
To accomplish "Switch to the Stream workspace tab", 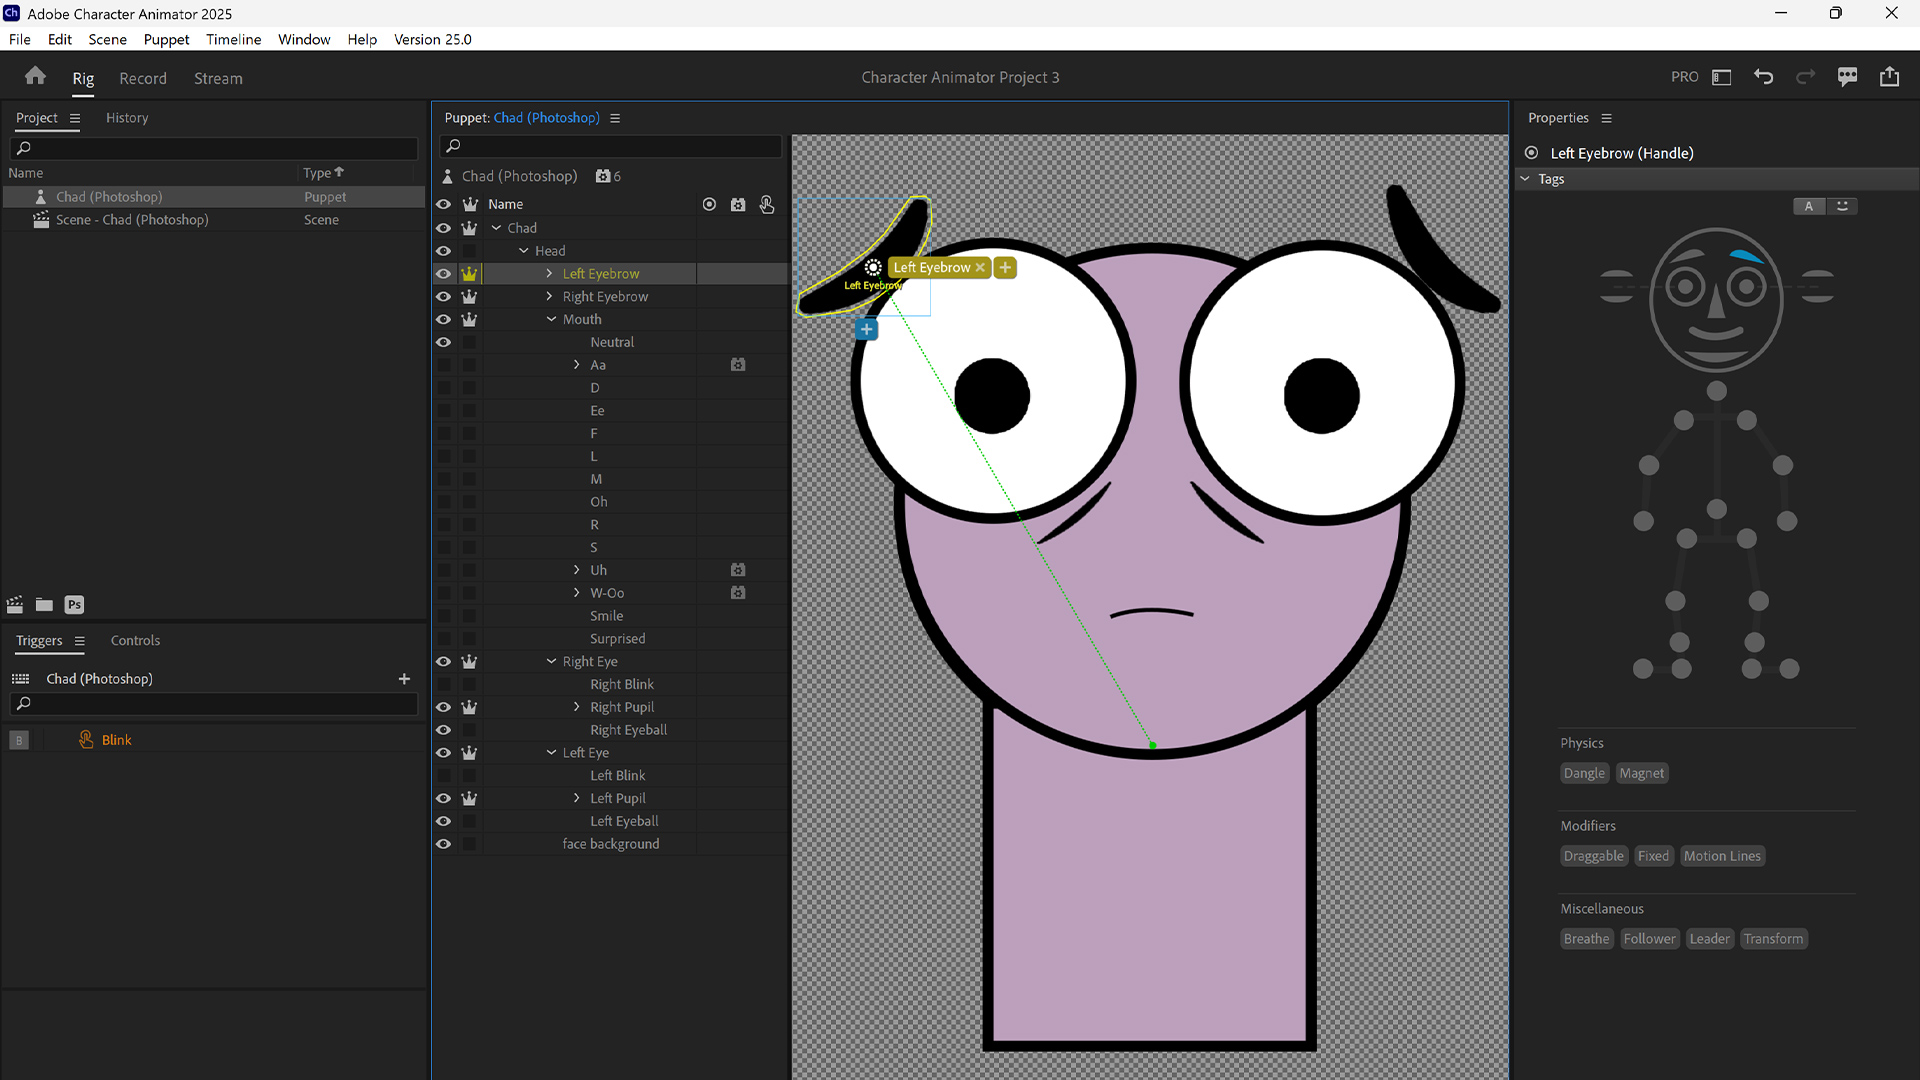I will point(218,78).
